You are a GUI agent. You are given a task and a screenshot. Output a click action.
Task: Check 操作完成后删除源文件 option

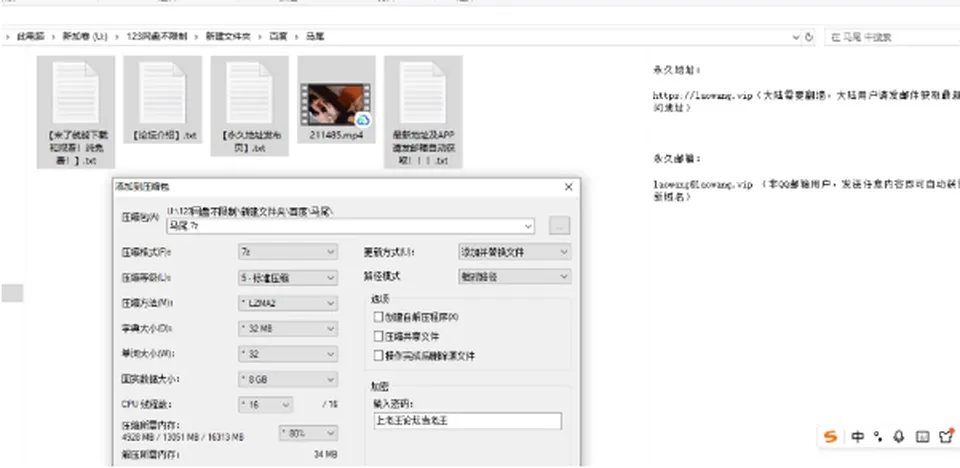click(x=378, y=356)
